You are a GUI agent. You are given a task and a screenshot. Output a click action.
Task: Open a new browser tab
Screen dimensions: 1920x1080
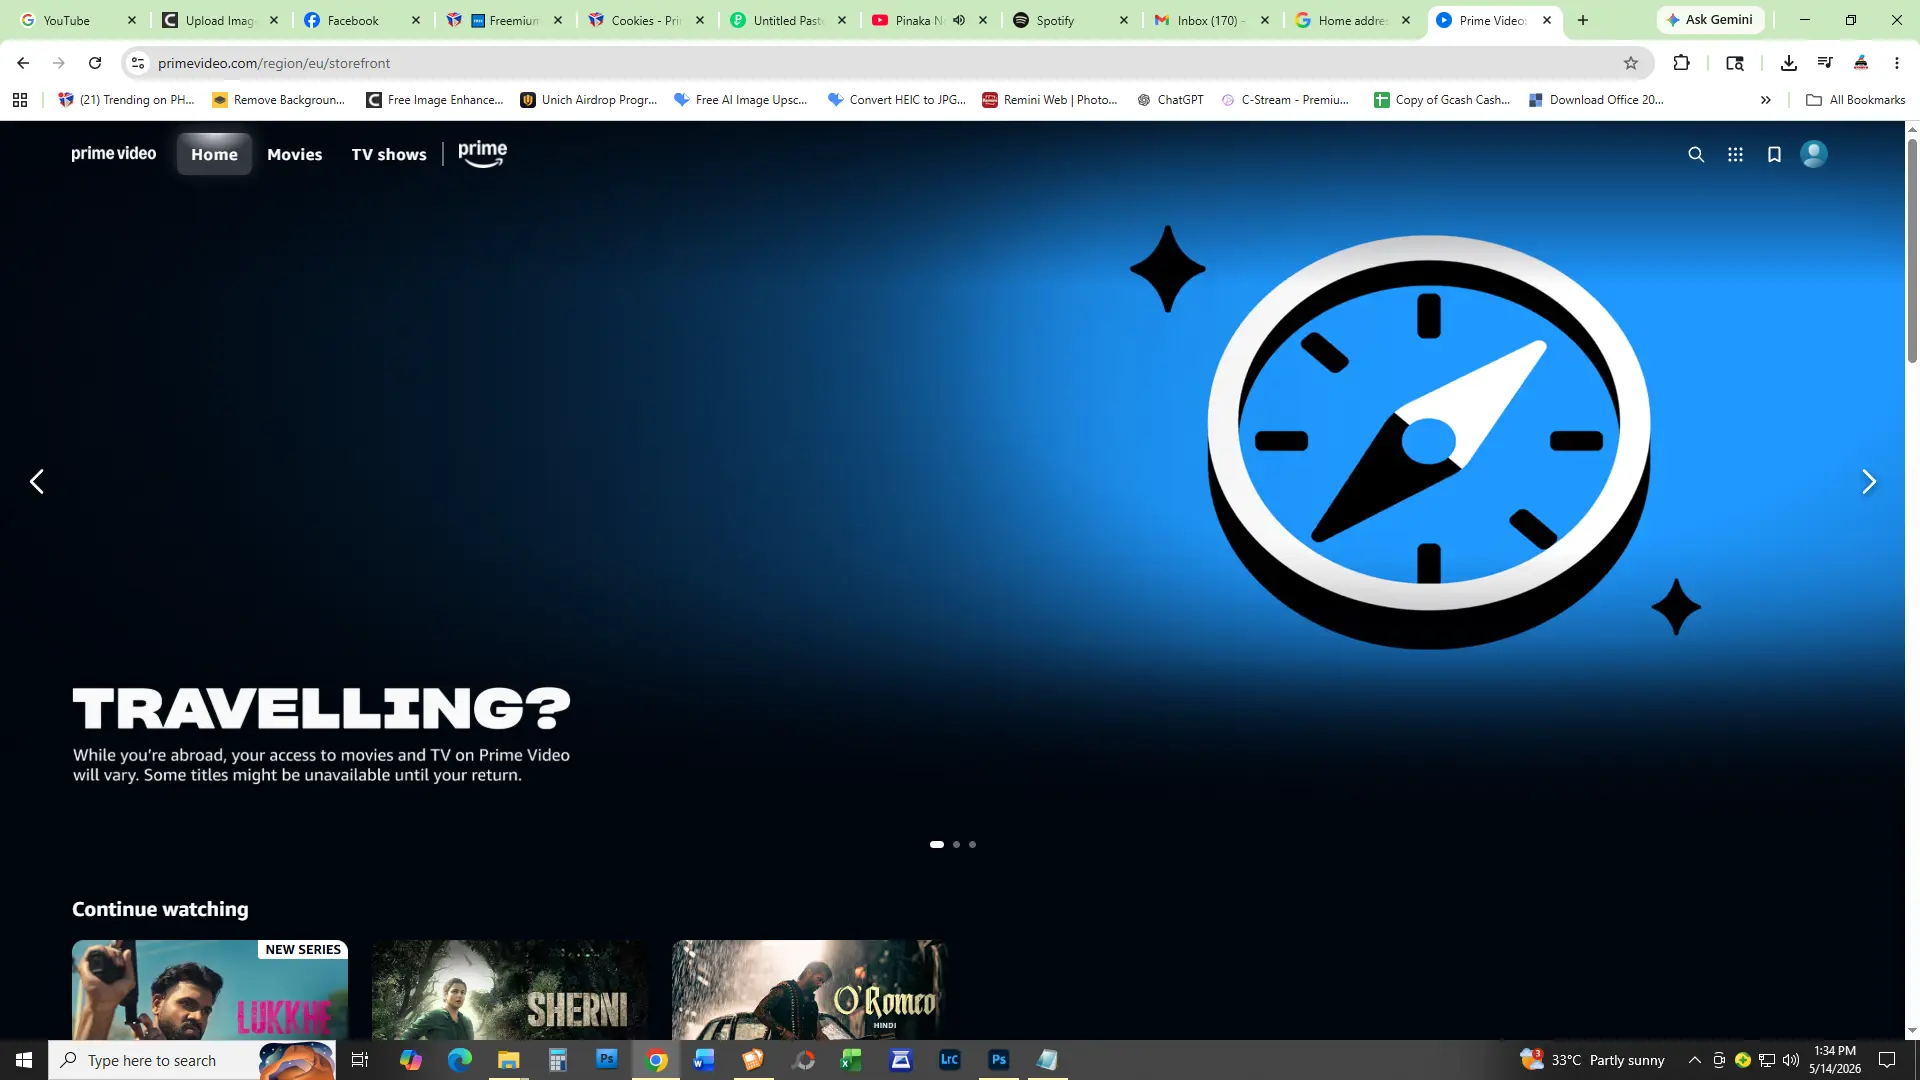[1583, 20]
